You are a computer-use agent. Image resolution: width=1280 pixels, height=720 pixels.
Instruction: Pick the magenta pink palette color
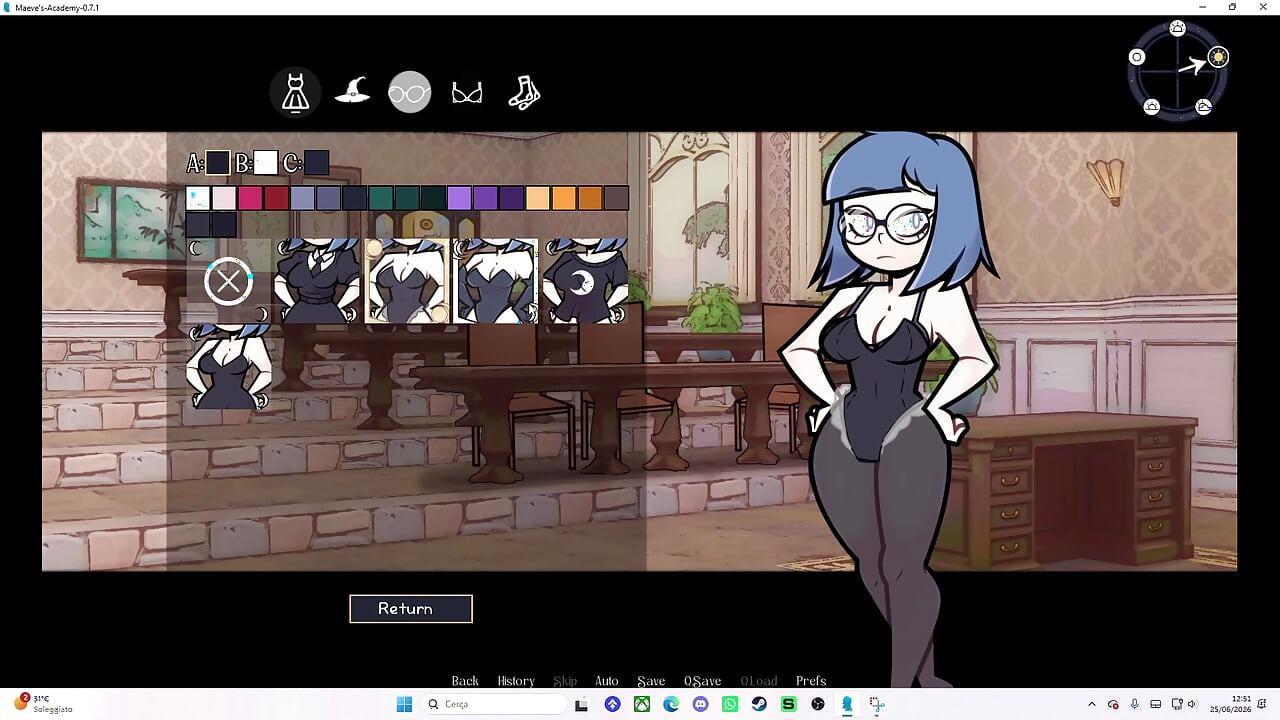250,198
